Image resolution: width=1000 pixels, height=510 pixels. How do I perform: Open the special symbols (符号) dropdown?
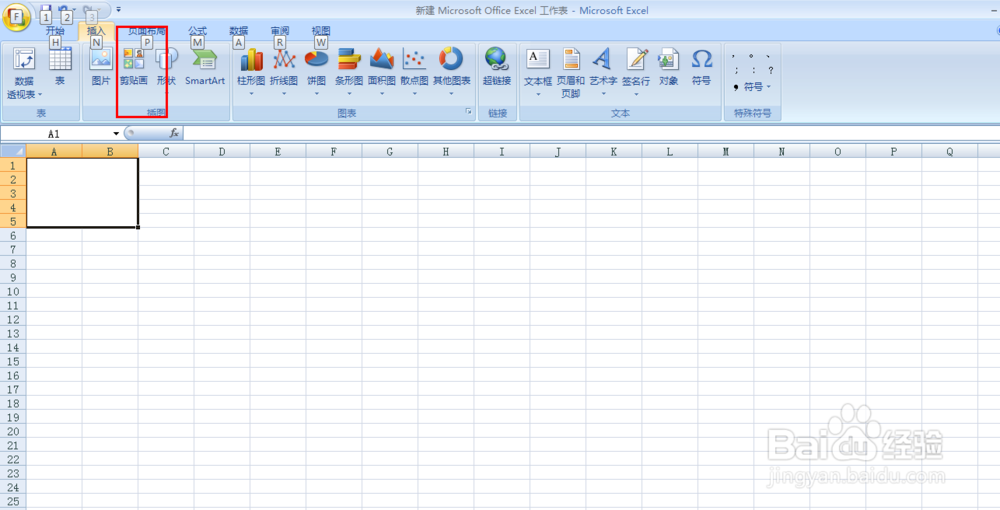point(753,87)
